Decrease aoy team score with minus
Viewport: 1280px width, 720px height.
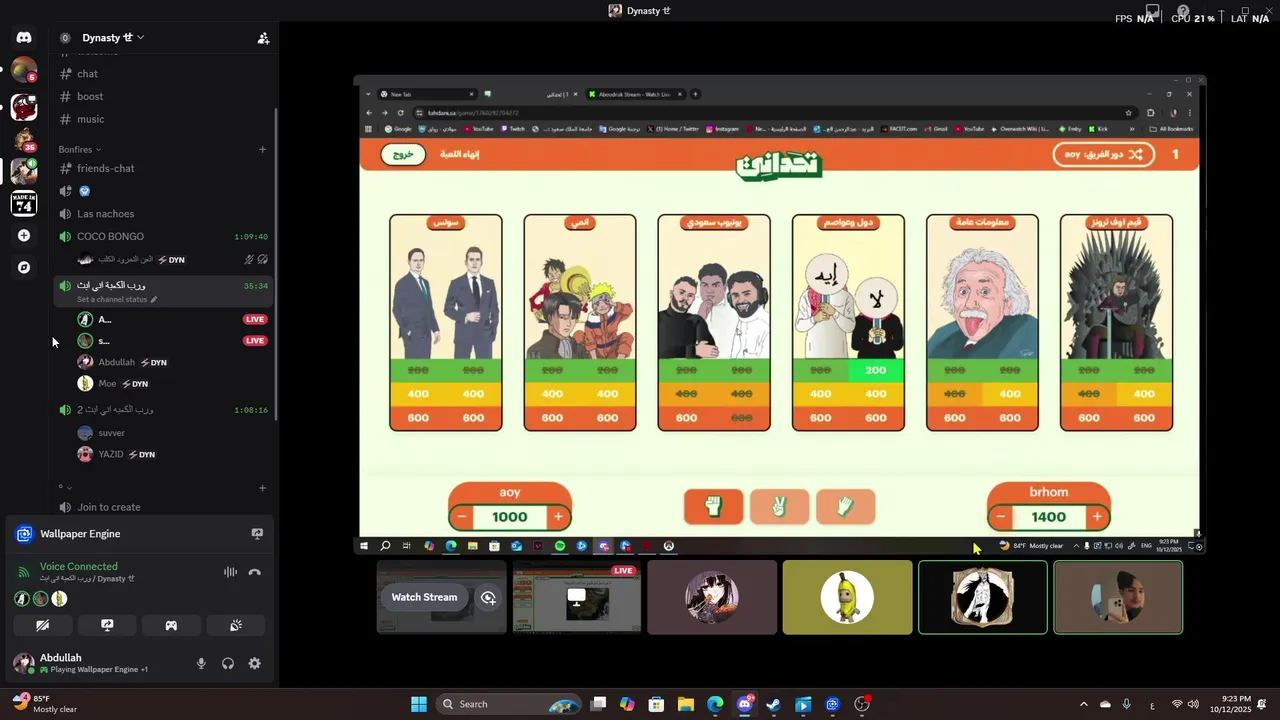click(x=461, y=517)
